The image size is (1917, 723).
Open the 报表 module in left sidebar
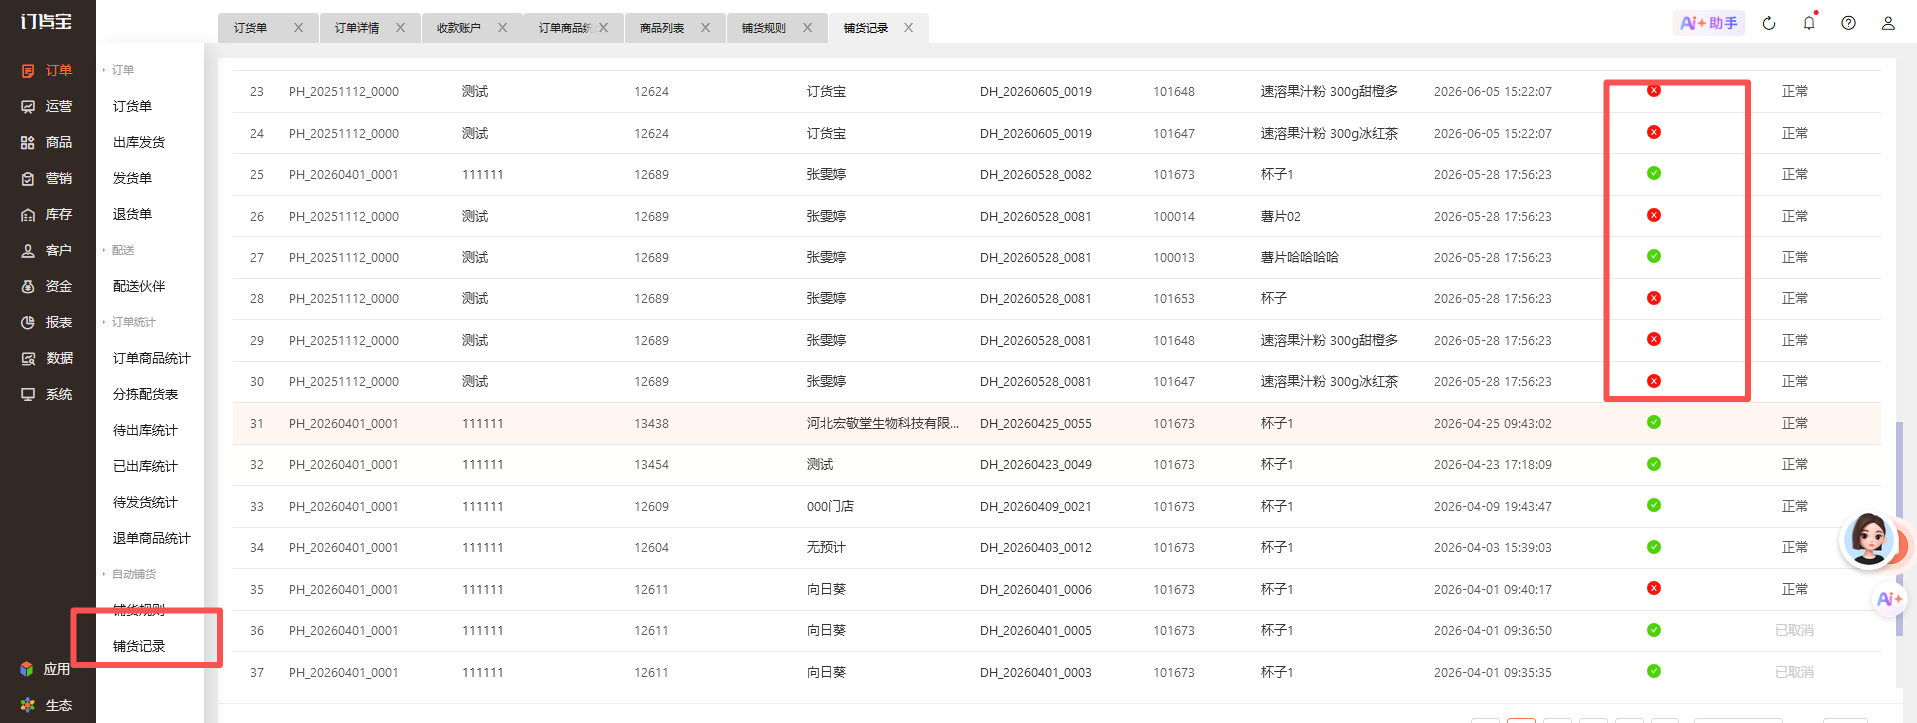click(47, 322)
